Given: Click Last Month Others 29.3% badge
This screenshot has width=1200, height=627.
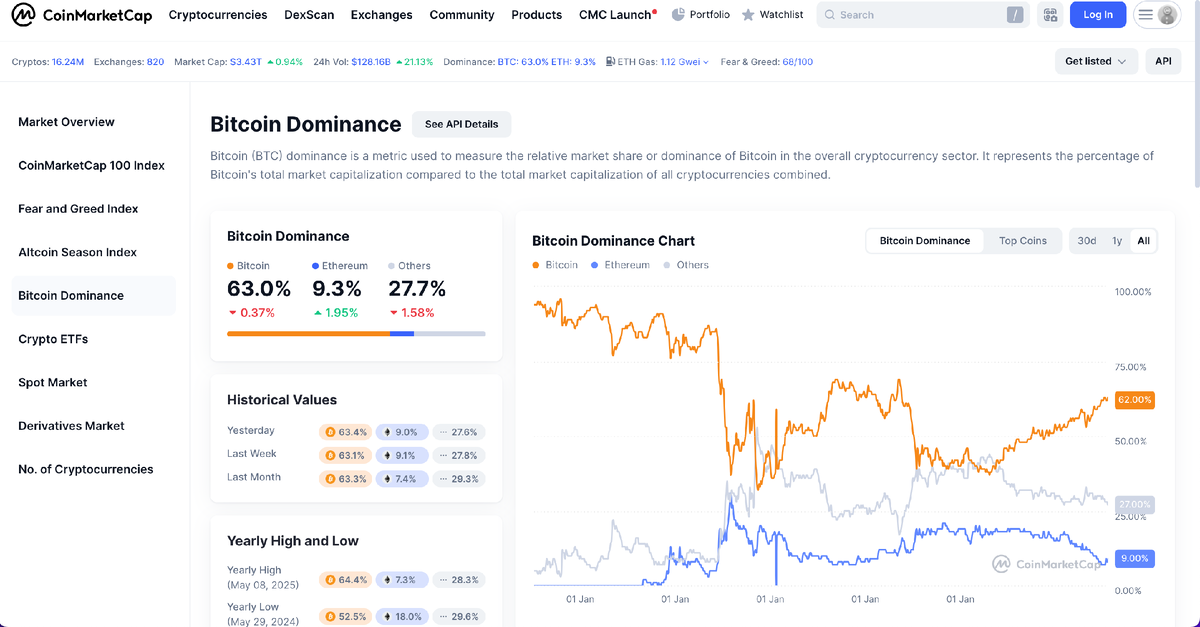Looking at the screenshot, I should point(459,478).
